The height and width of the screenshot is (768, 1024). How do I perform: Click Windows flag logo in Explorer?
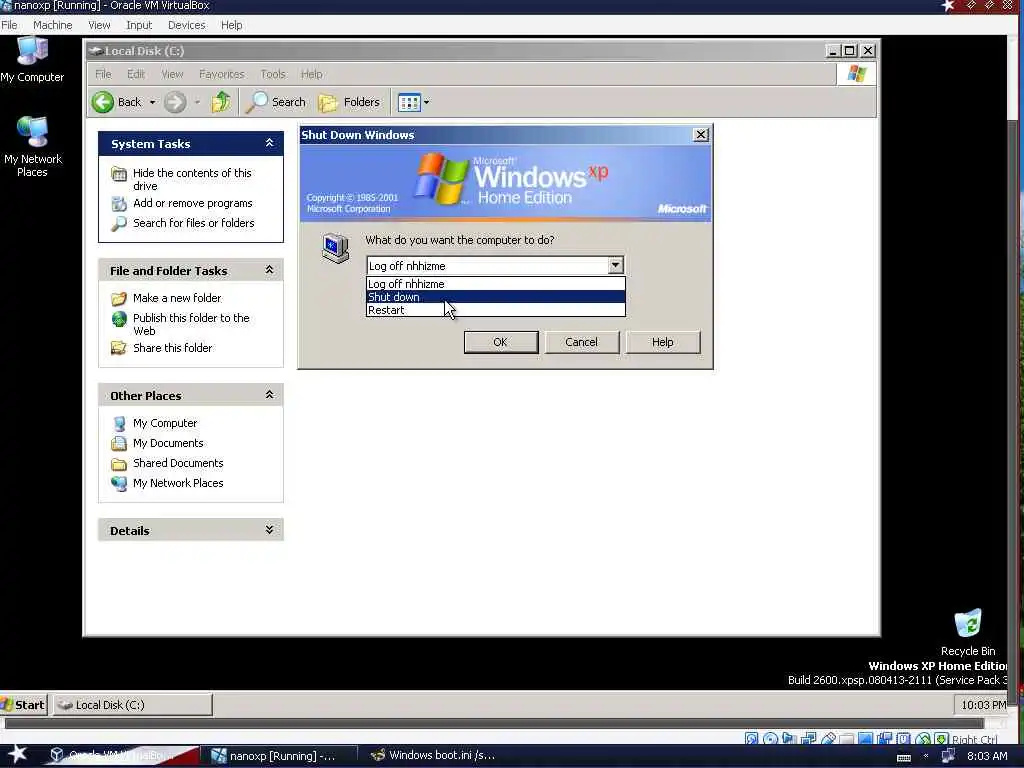point(856,74)
